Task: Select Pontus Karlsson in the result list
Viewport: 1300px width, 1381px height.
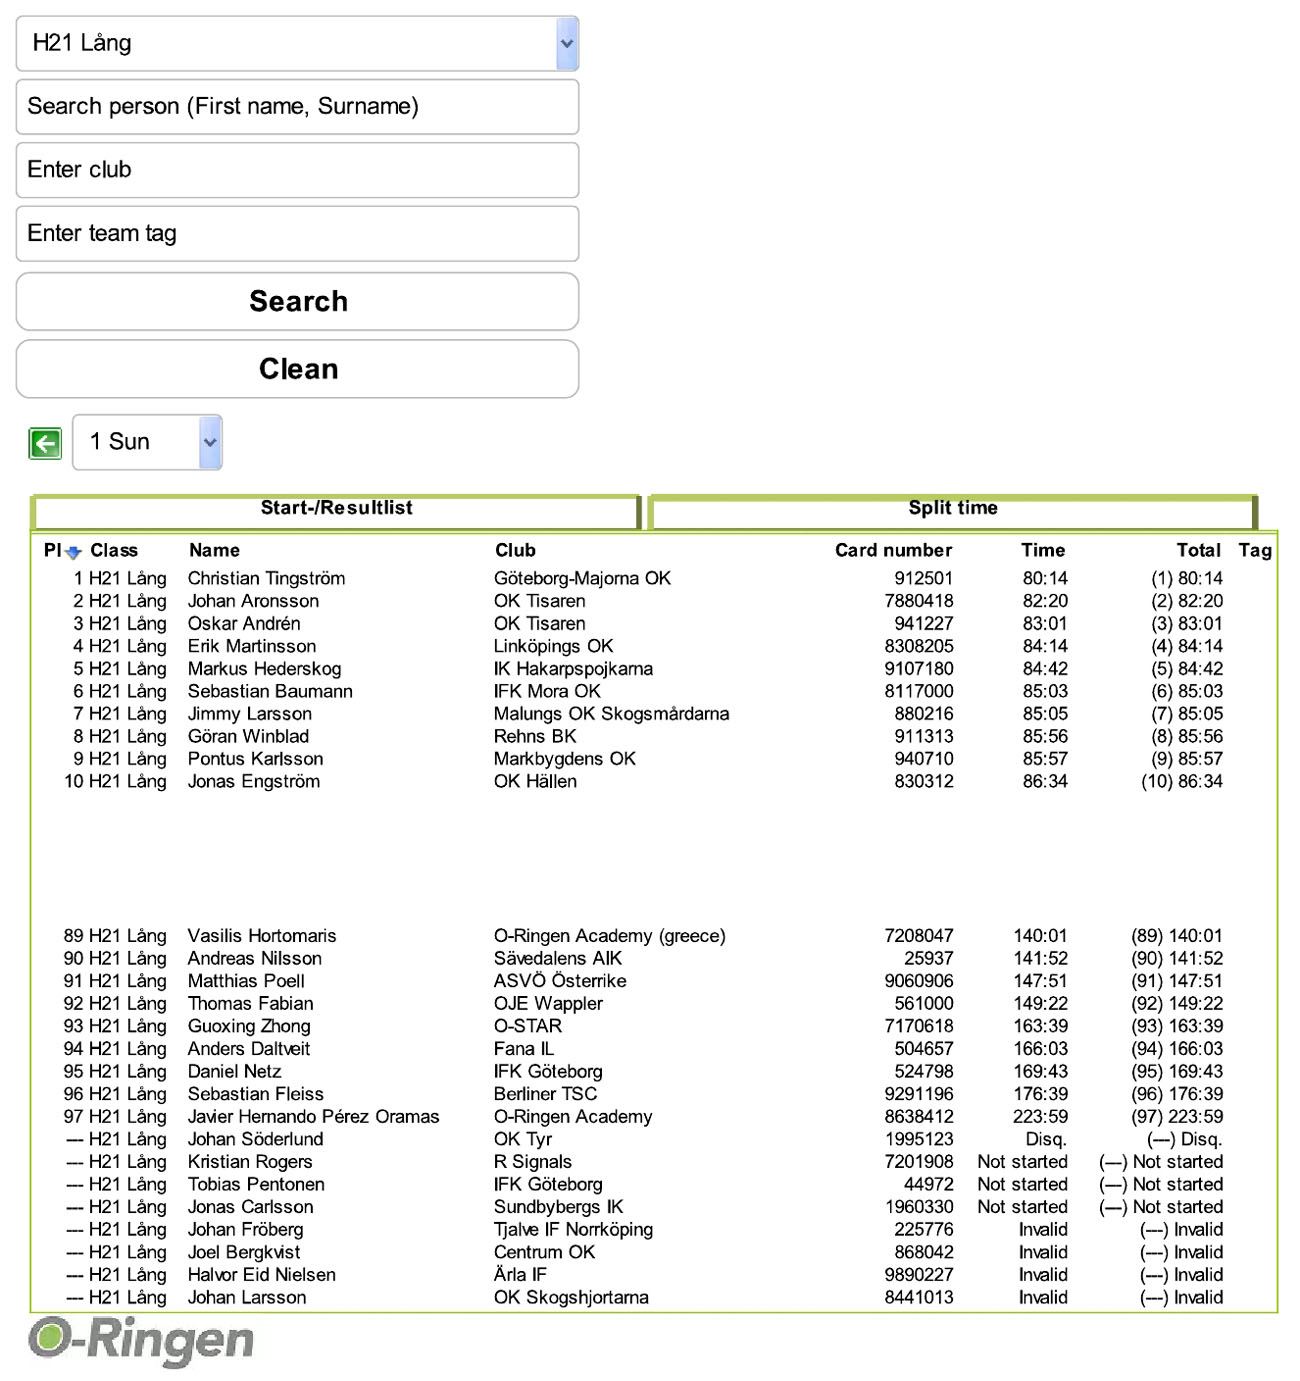Action: pyautogui.click(x=255, y=759)
